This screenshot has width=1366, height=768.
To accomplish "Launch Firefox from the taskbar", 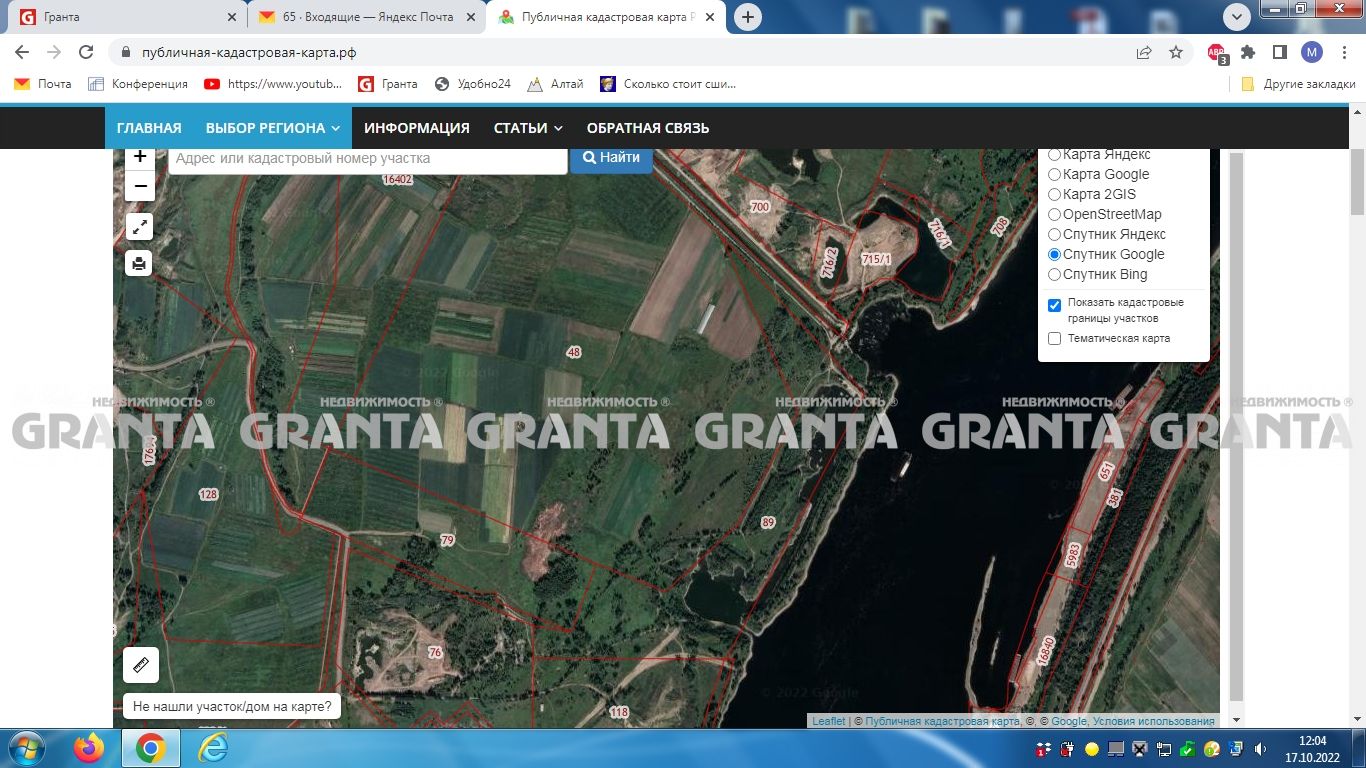I will point(89,748).
